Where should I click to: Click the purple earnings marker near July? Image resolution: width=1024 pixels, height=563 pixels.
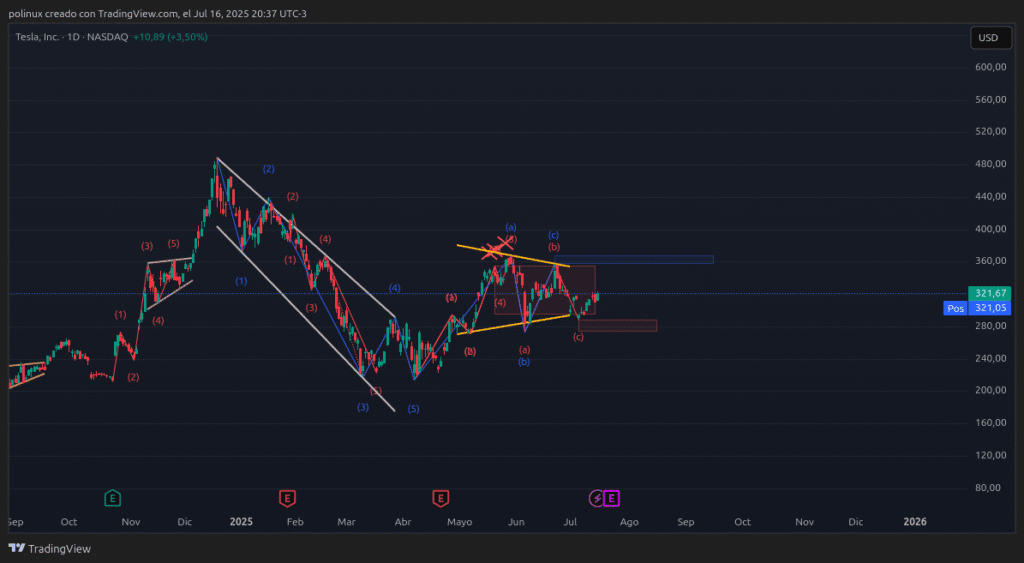tap(611, 497)
